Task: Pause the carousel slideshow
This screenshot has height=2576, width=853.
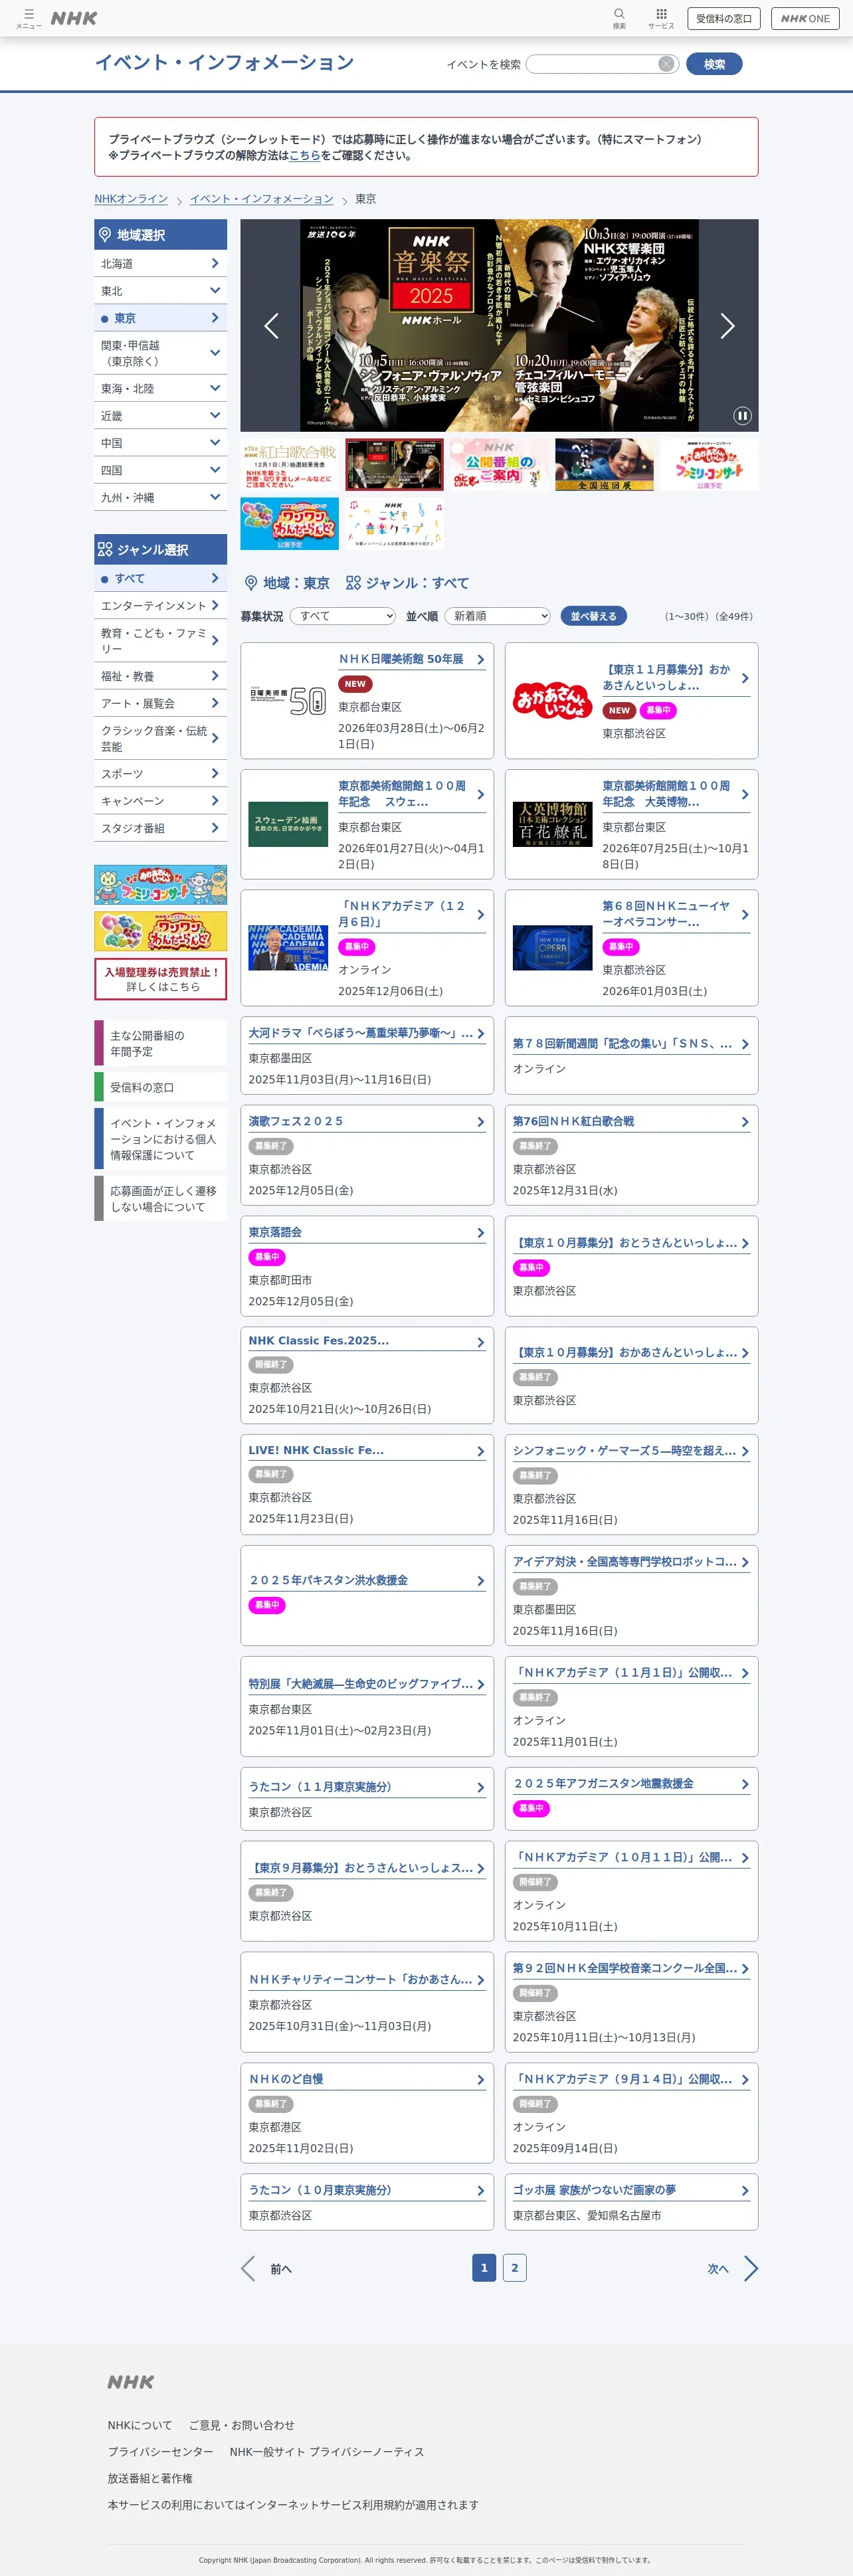Action: [x=742, y=415]
